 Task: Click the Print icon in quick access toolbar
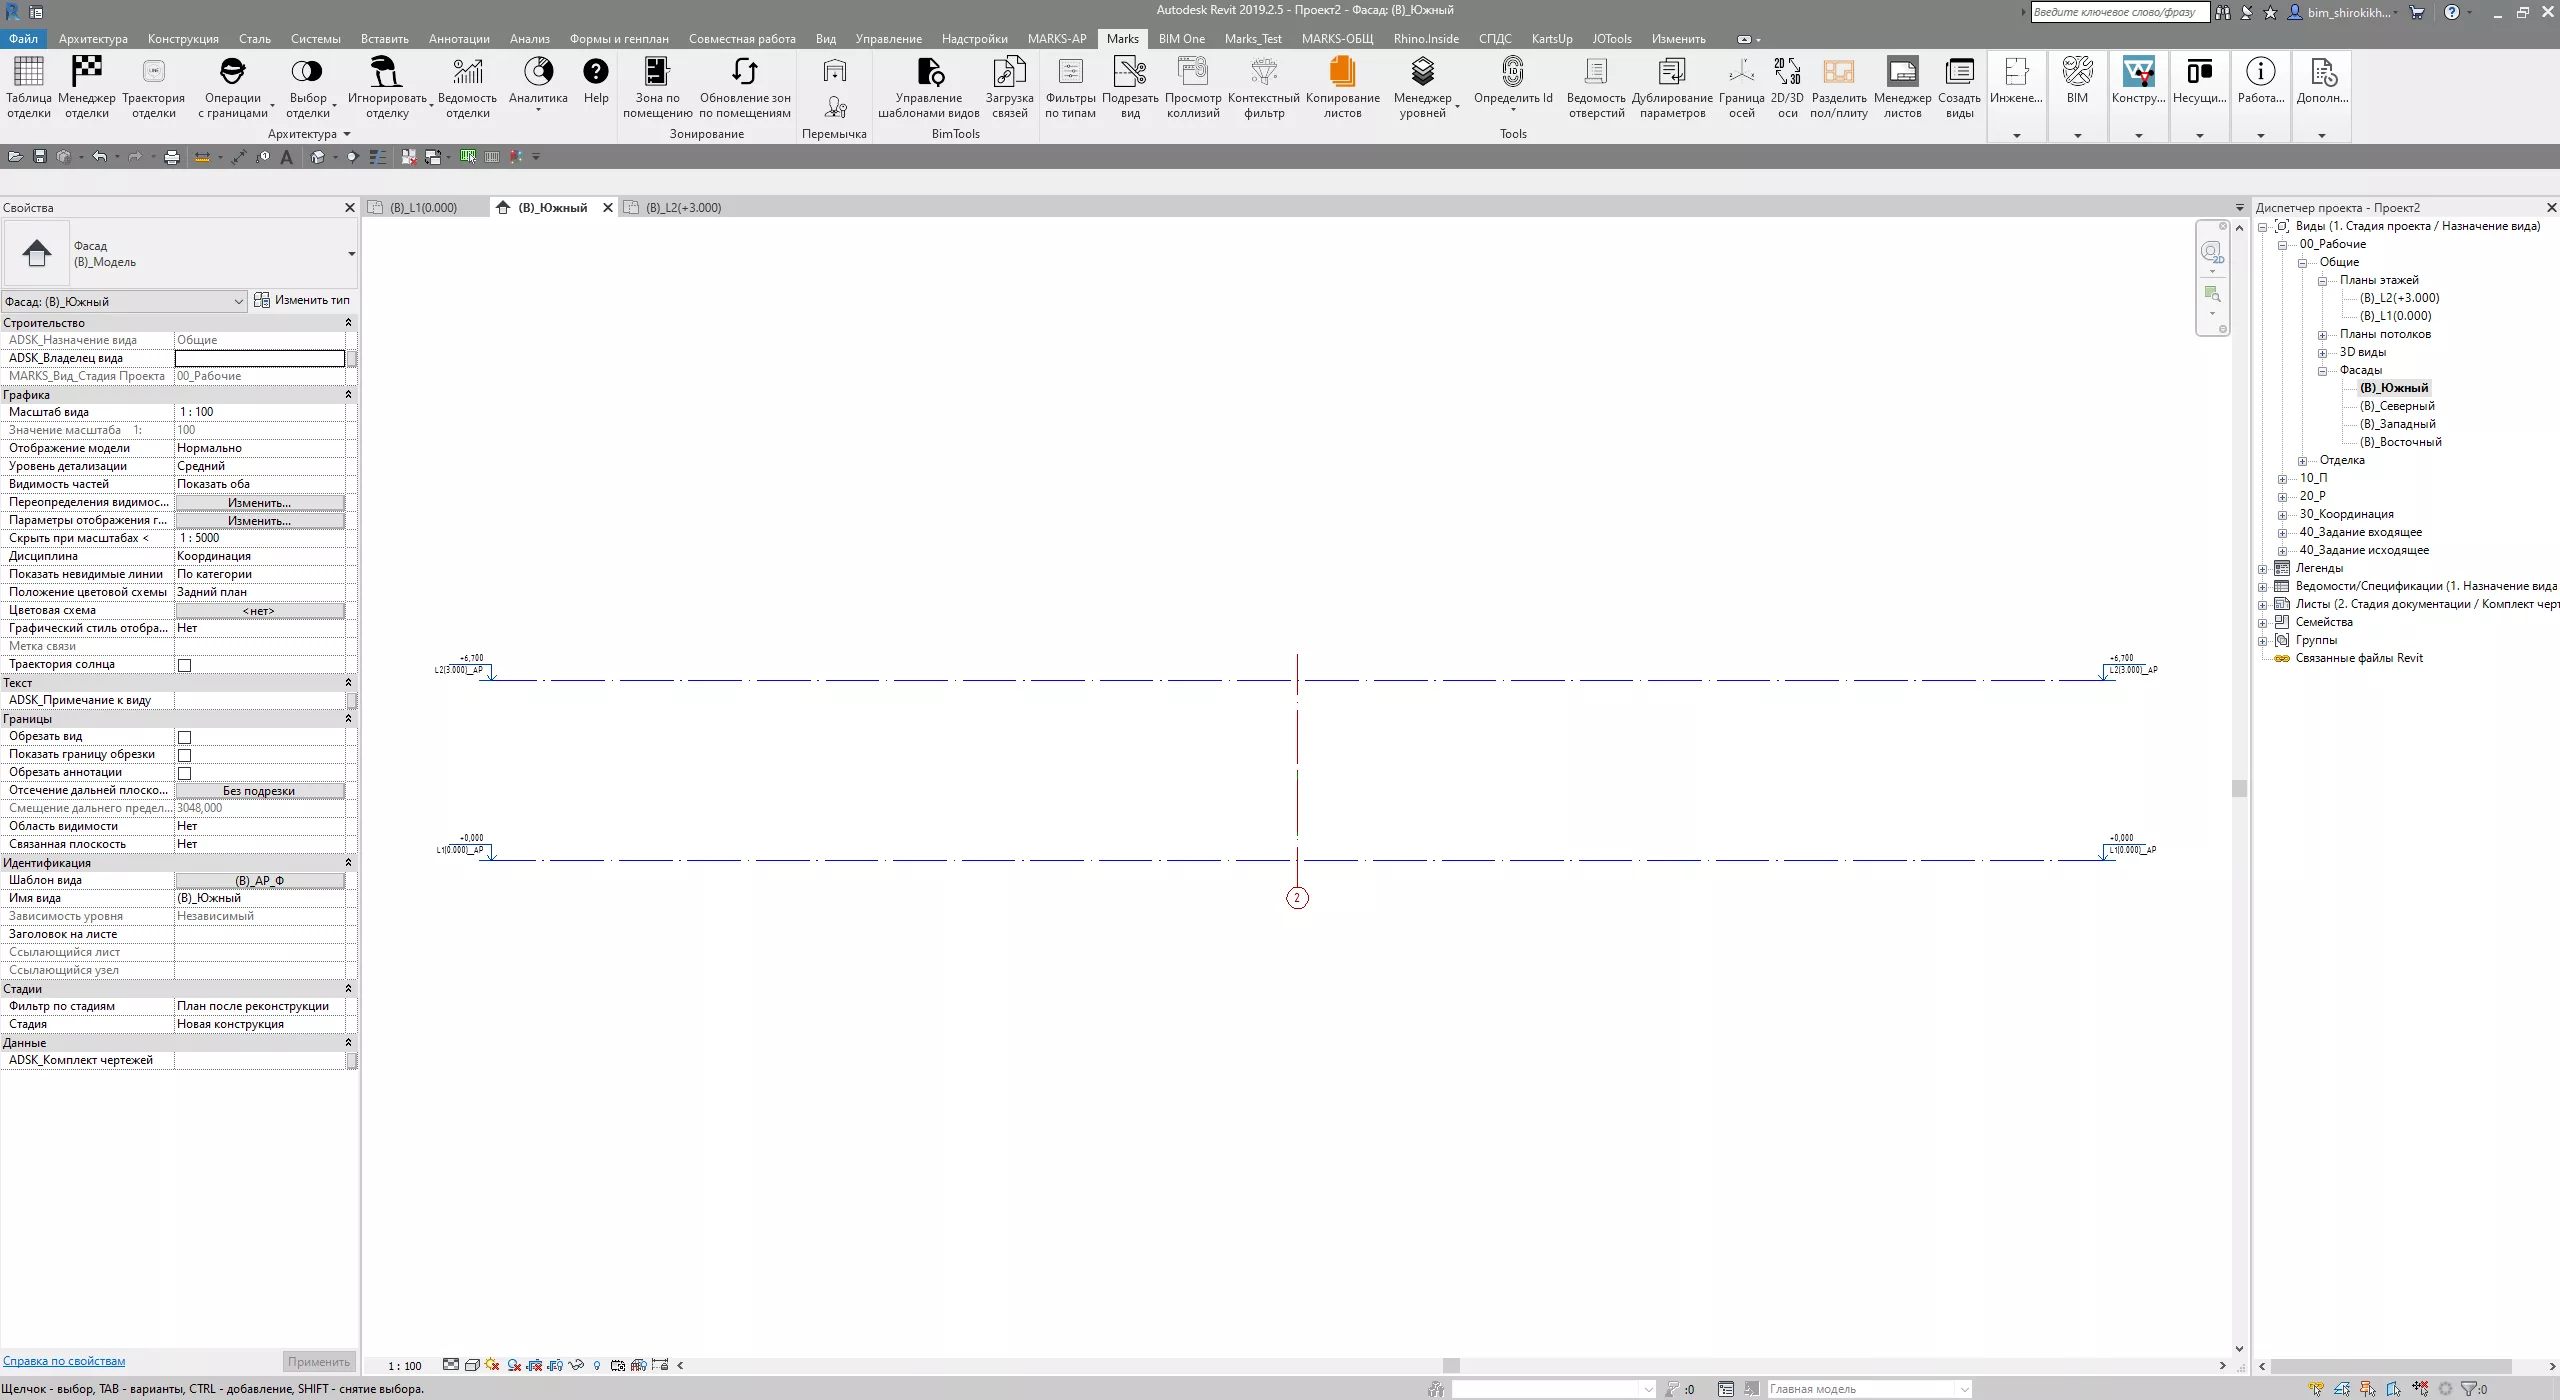172,157
